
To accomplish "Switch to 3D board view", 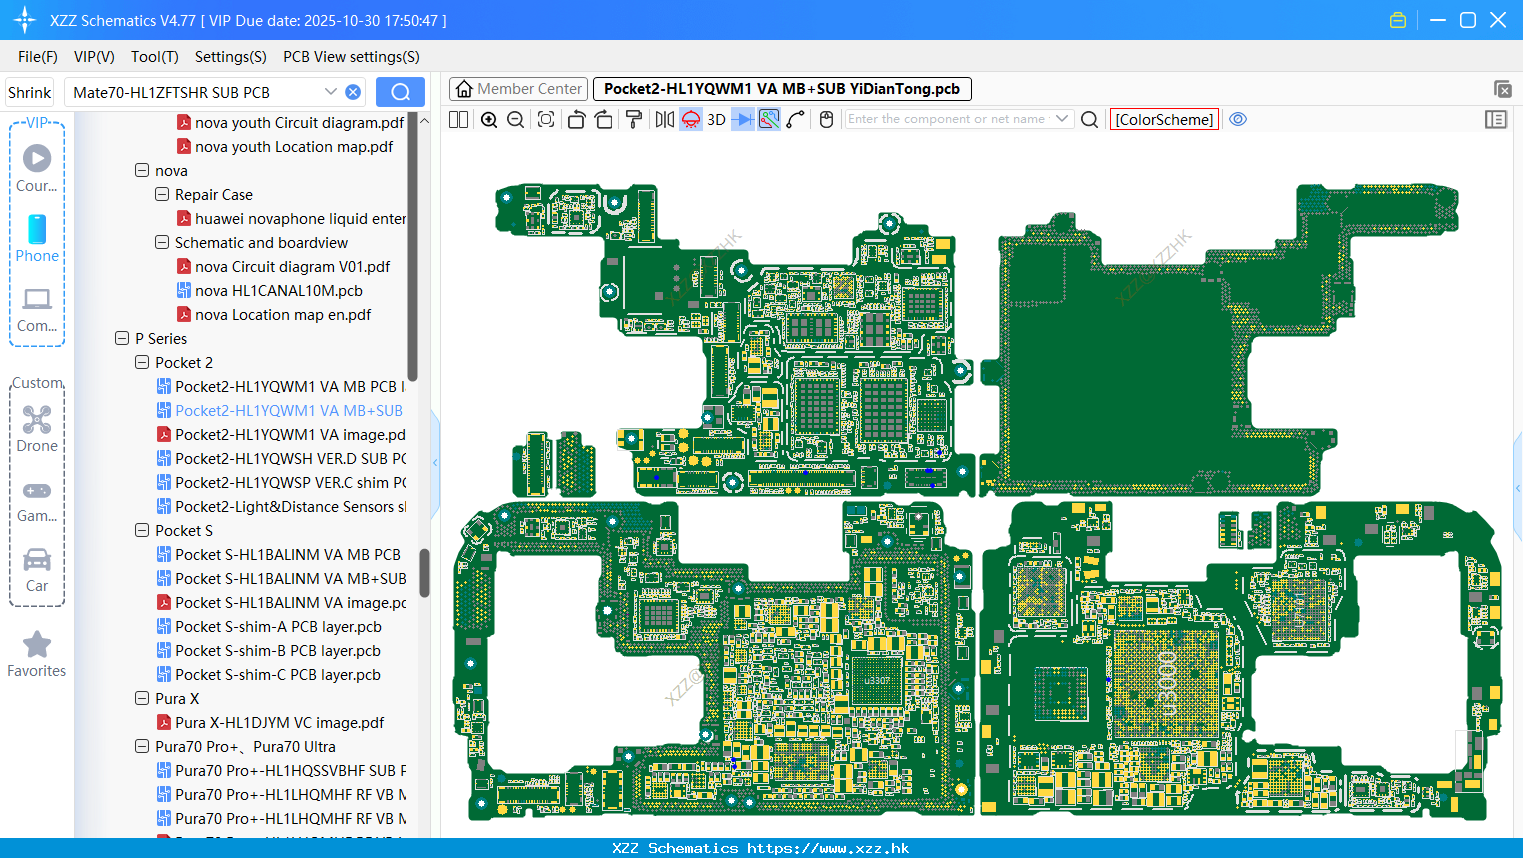I will pyautogui.click(x=716, y=119).
